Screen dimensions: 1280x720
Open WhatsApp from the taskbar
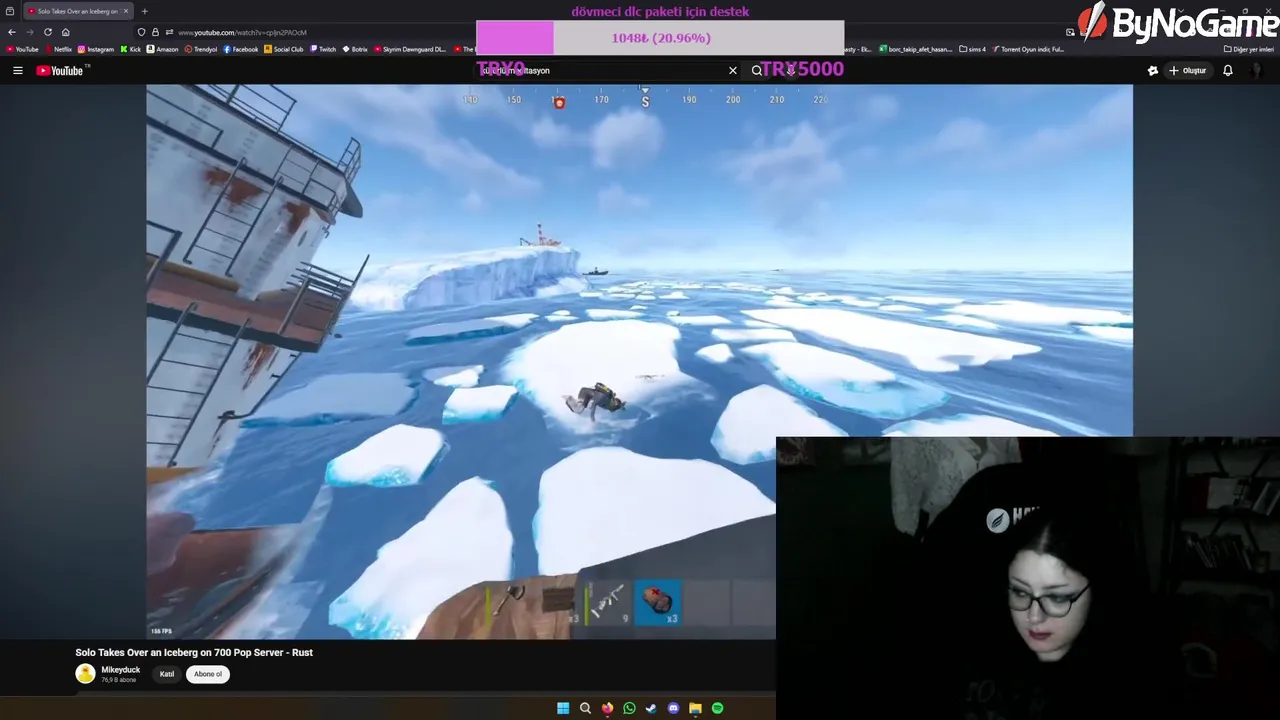(629, 708)
